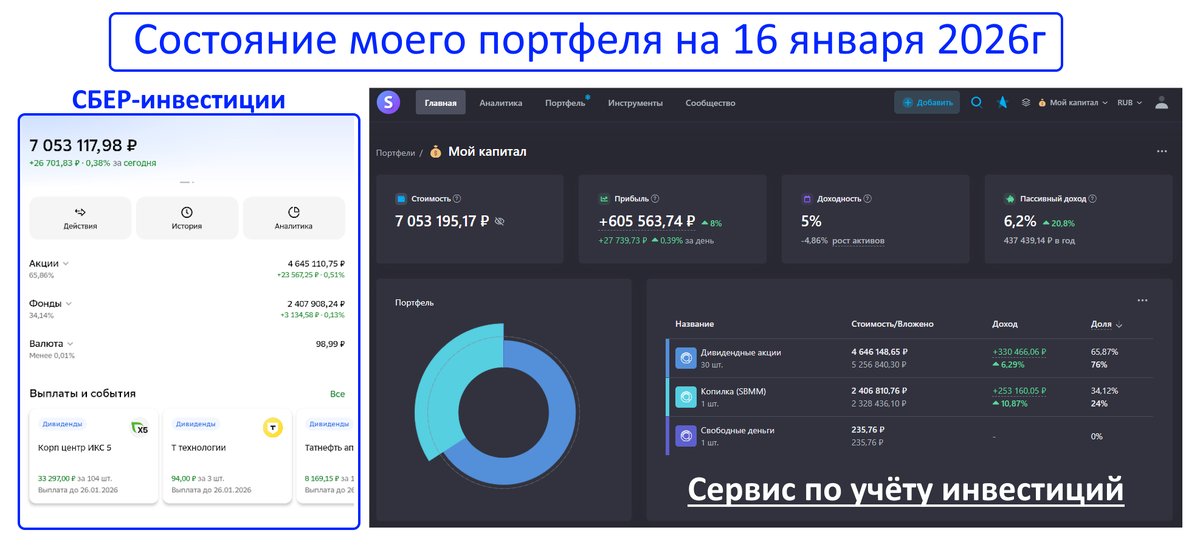Viewport: 1200px width, 544px height.
Task: Click the Дивидендные акции row name
Action: tap(742, 352)
